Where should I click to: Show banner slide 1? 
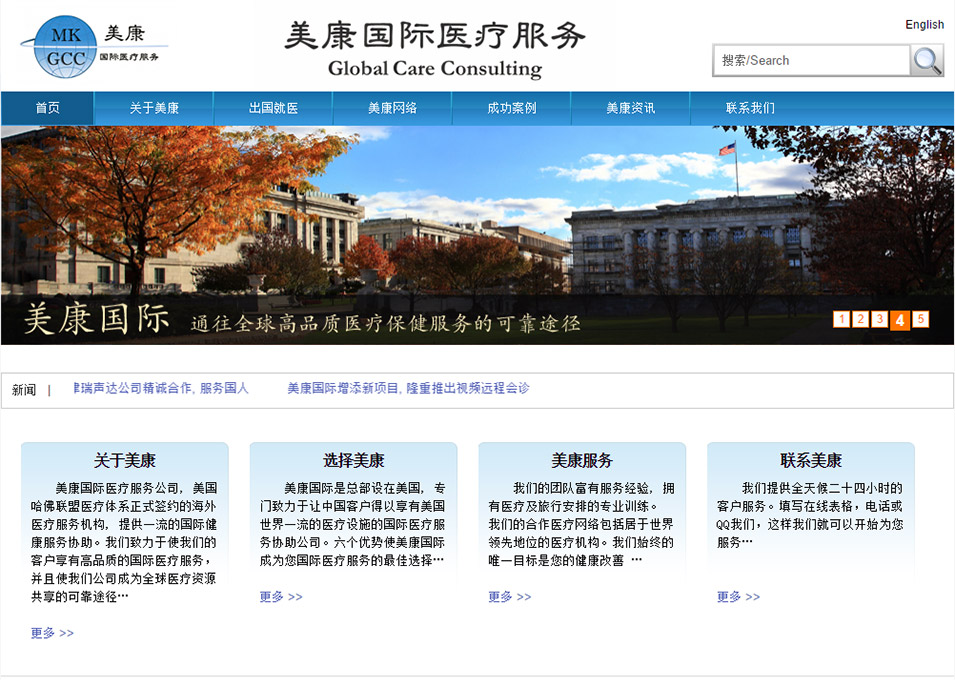(841, 319)
